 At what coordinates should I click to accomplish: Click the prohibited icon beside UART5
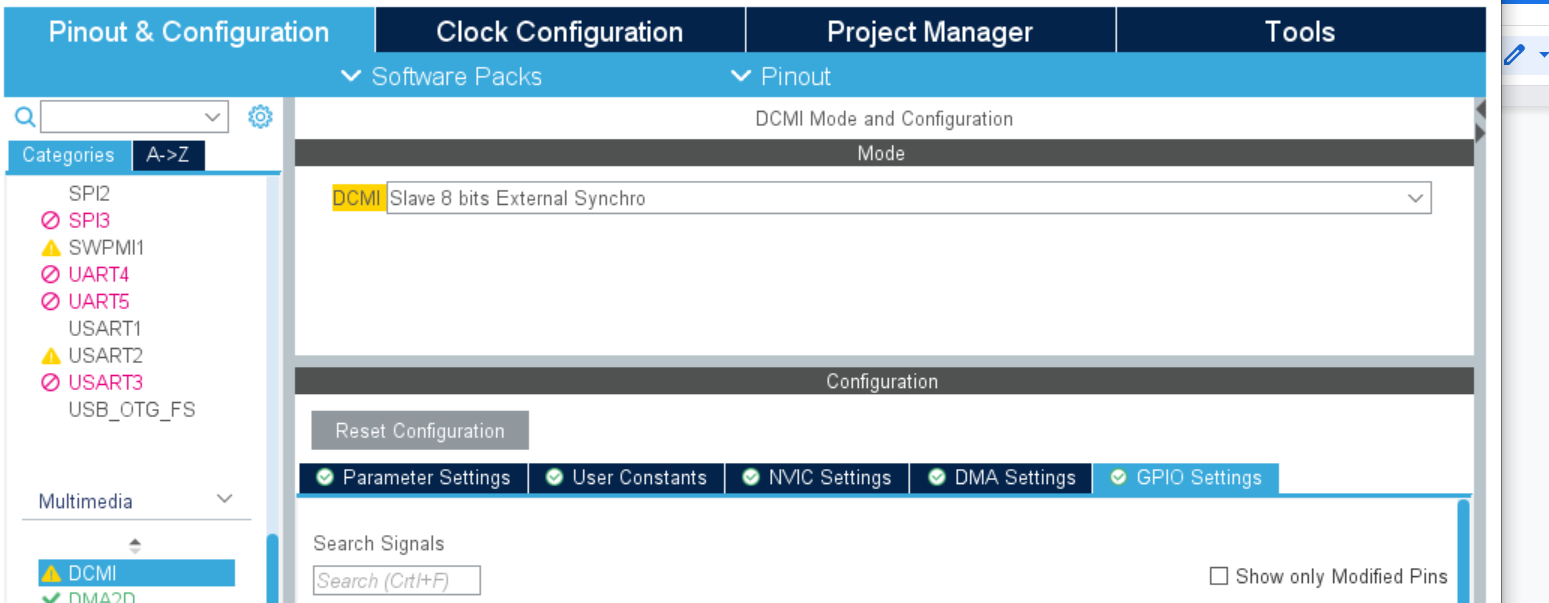(x=50, y=301)
